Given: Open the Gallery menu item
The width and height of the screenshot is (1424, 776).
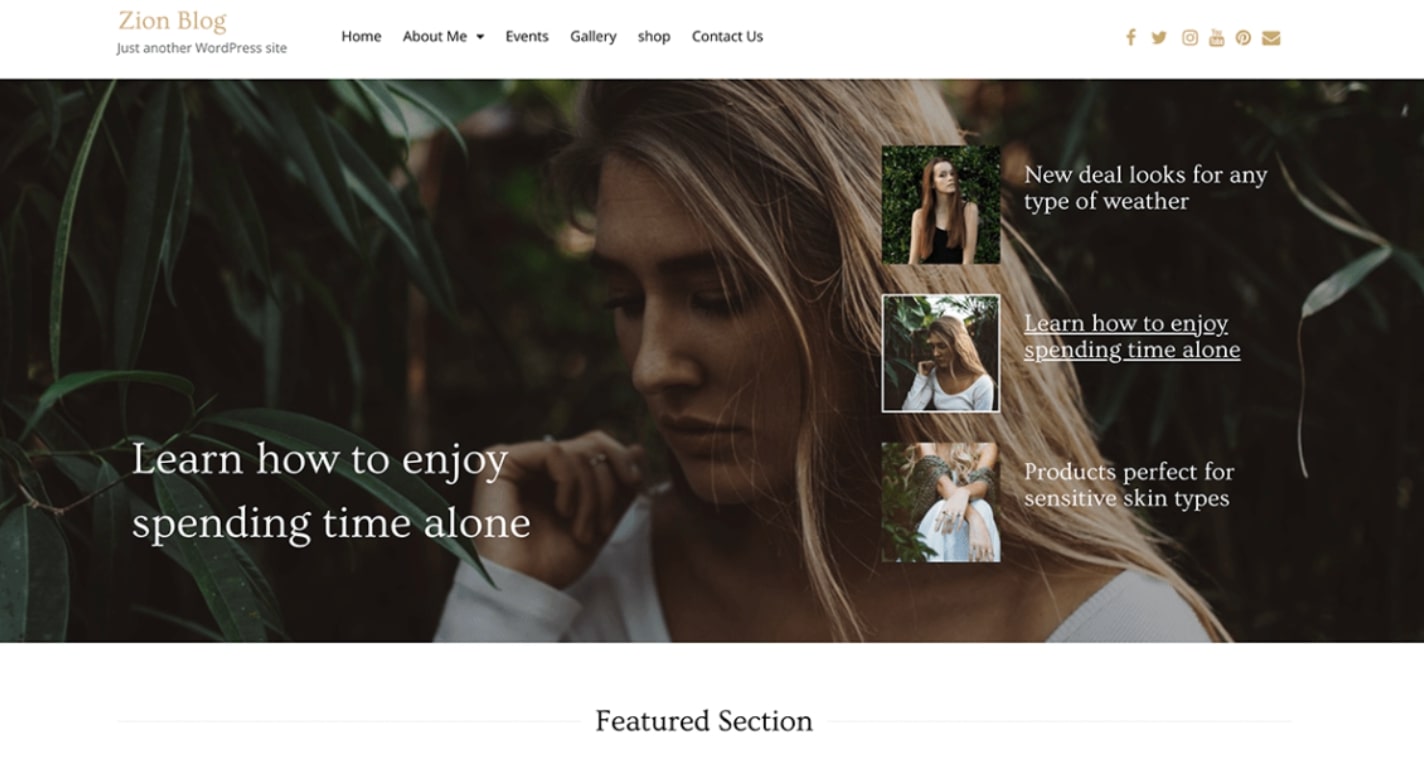Looking at the screenshot, I should tap(593, 36).
